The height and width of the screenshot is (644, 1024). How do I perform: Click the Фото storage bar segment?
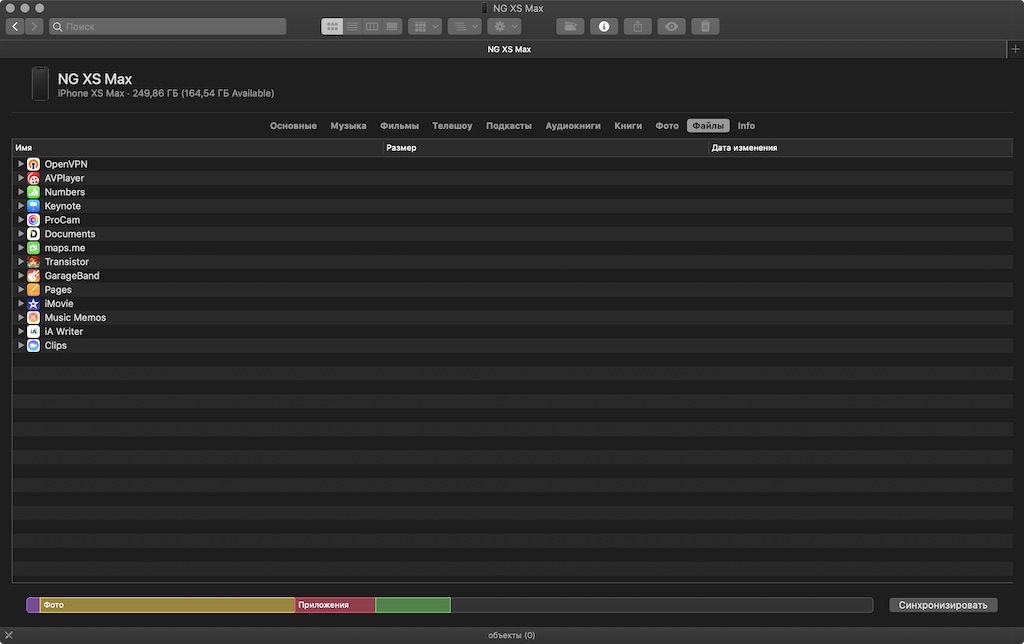pos(167,605)
